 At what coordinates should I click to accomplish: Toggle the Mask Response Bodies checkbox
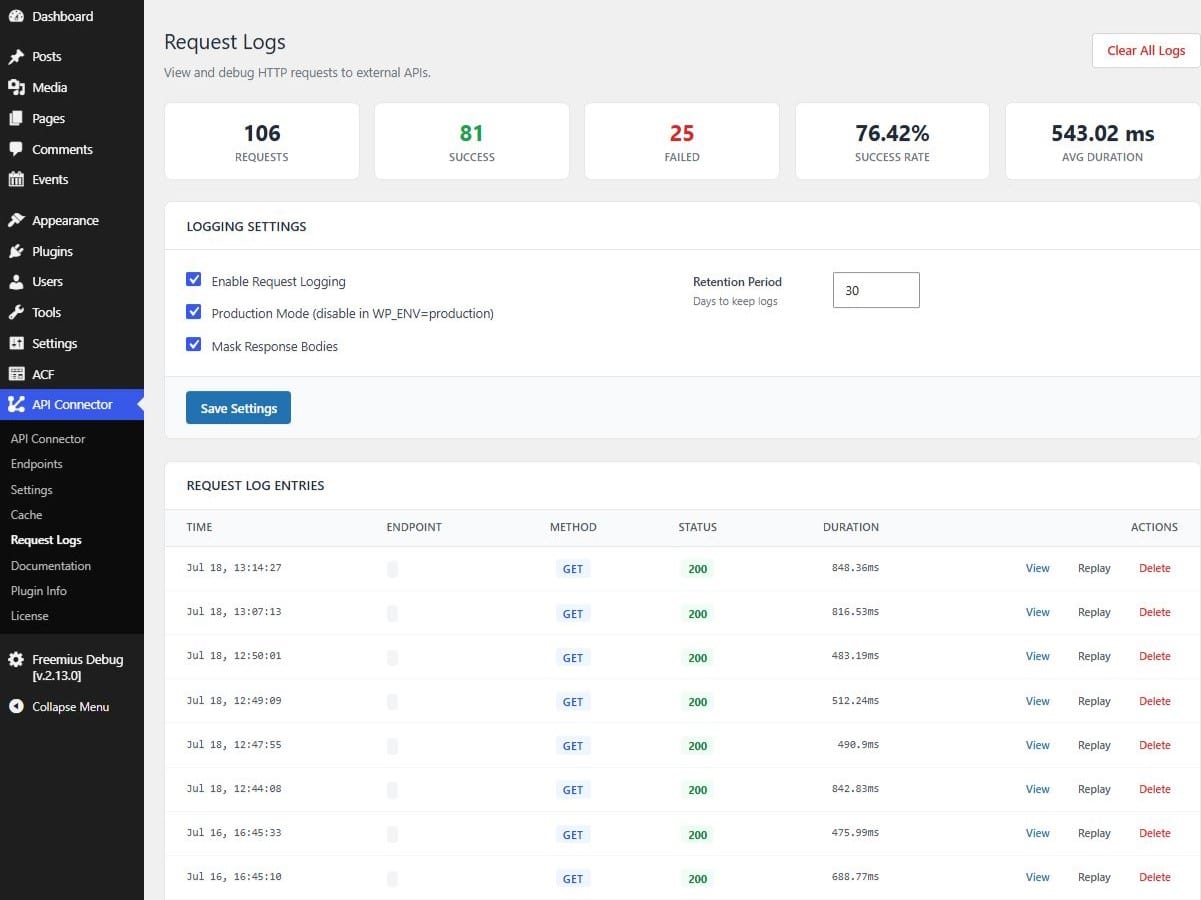[194, 344]
